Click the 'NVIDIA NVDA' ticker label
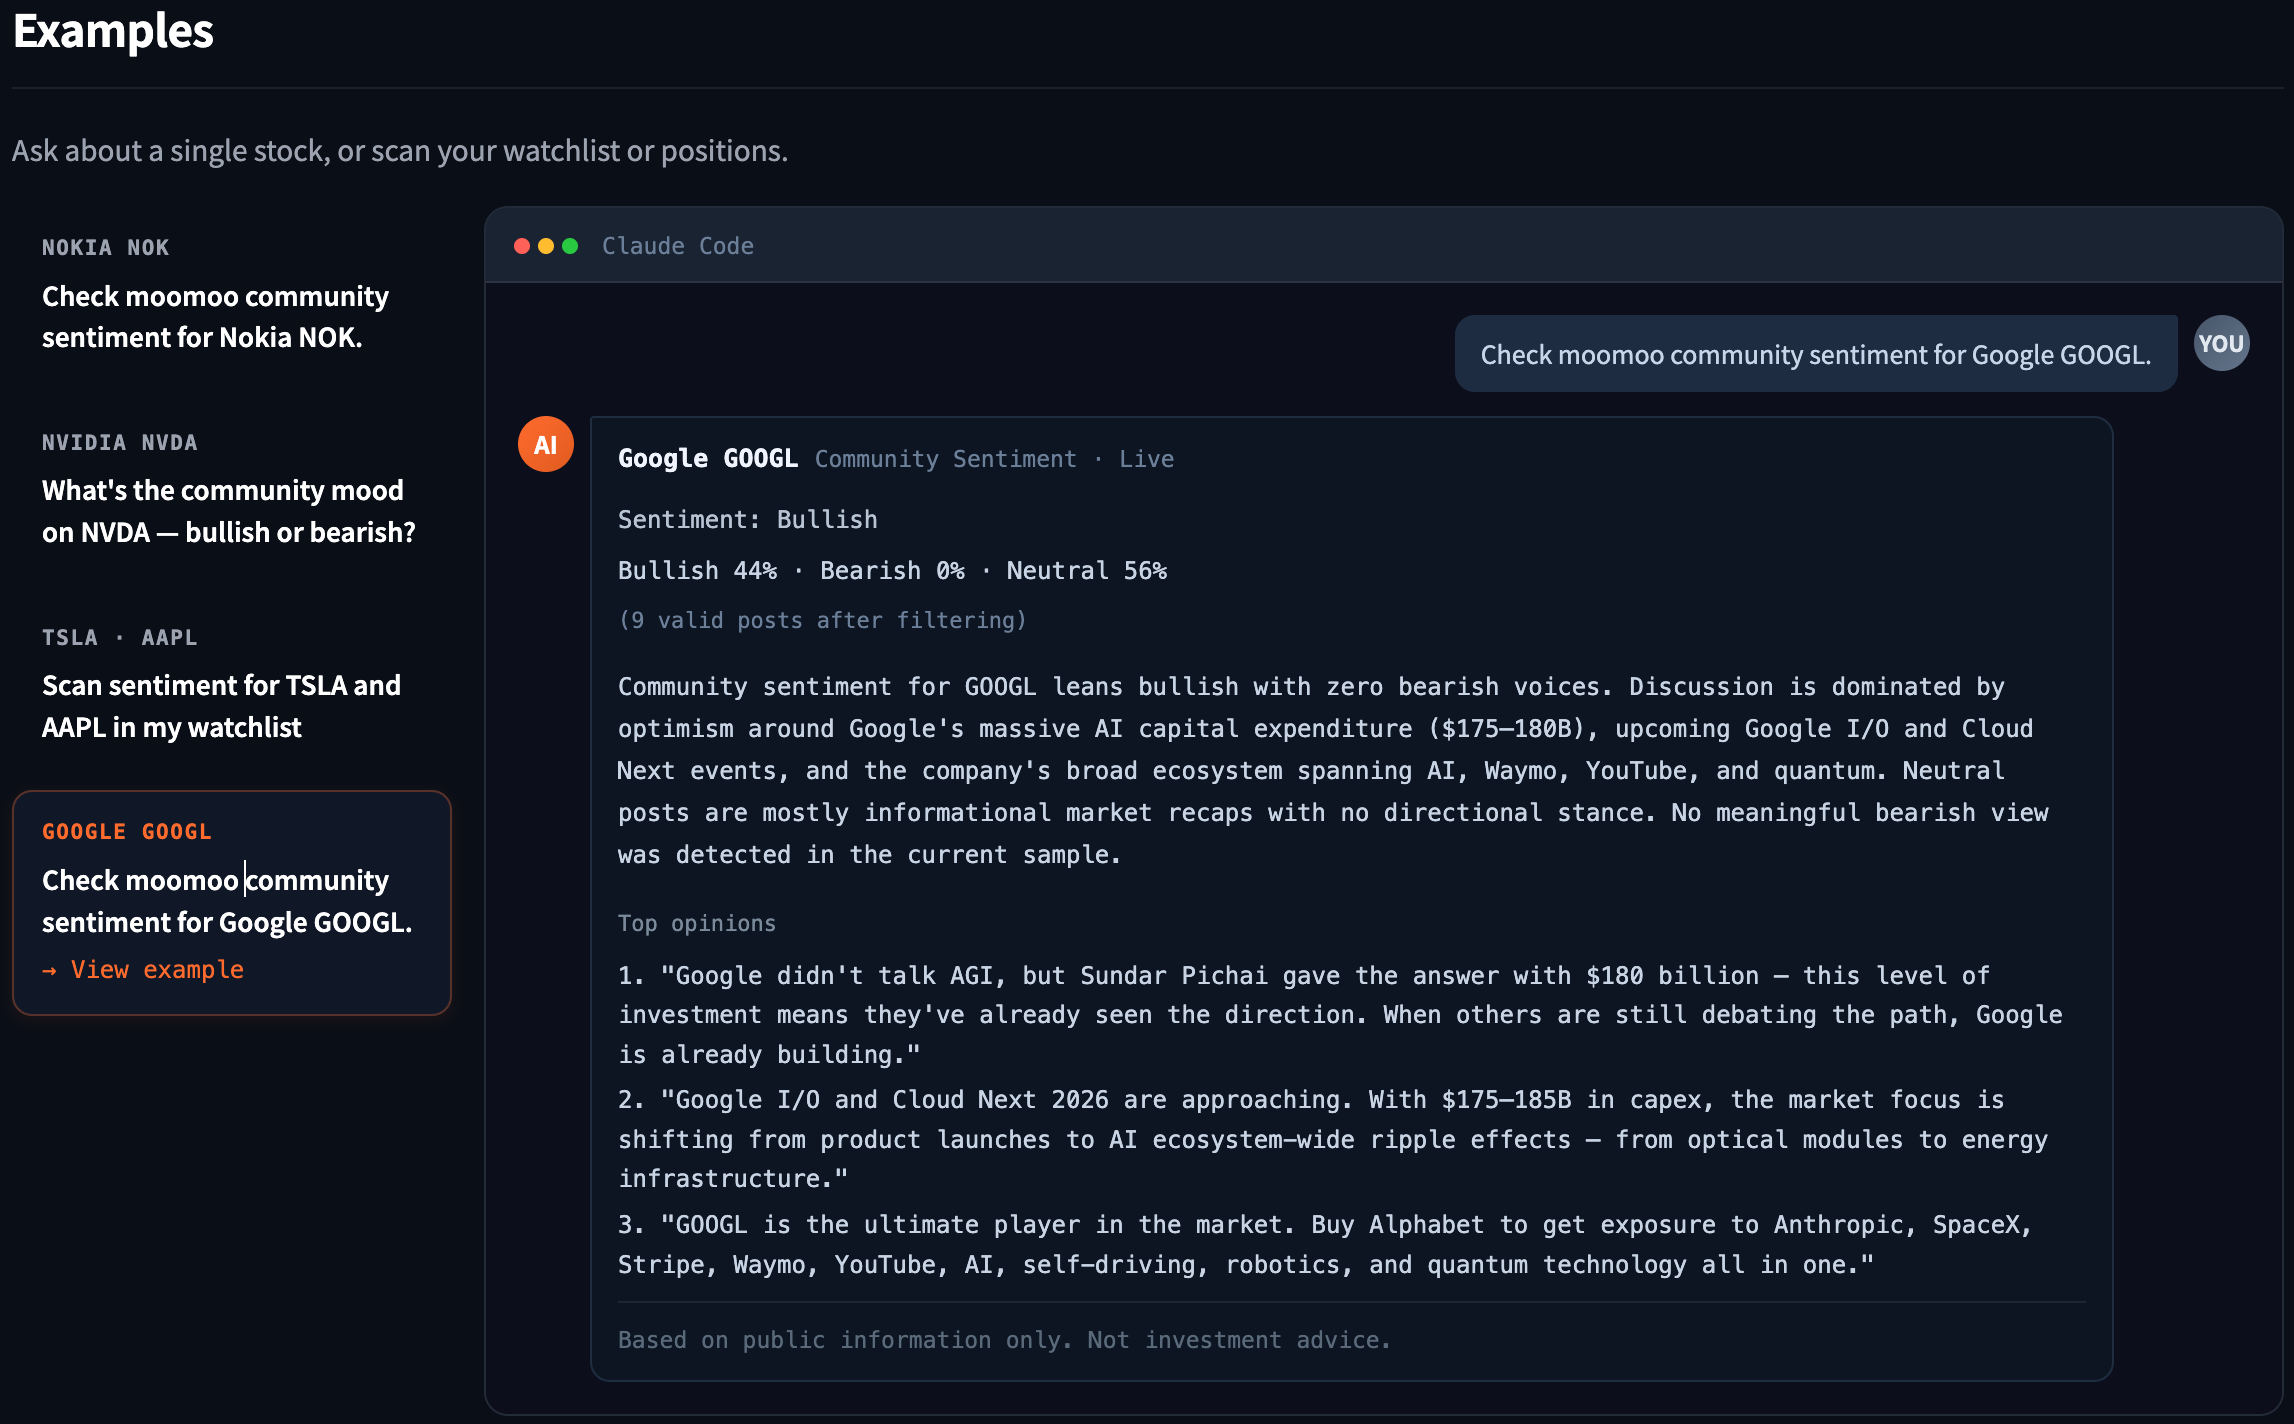This screenshot has width=2294, height=1424. [120, 443]
